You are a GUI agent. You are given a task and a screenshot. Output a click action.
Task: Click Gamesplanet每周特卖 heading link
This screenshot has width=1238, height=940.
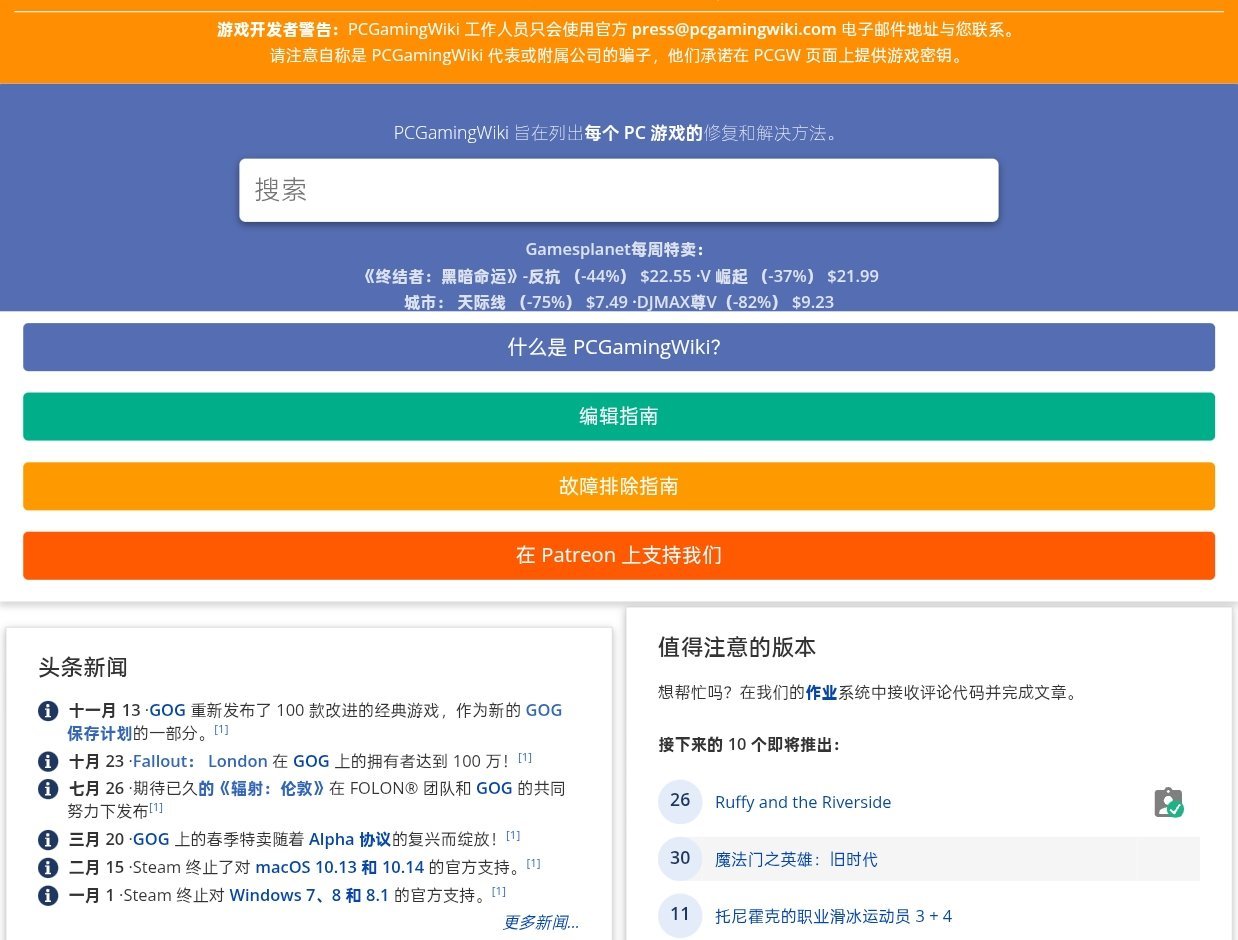click(615, 249)
